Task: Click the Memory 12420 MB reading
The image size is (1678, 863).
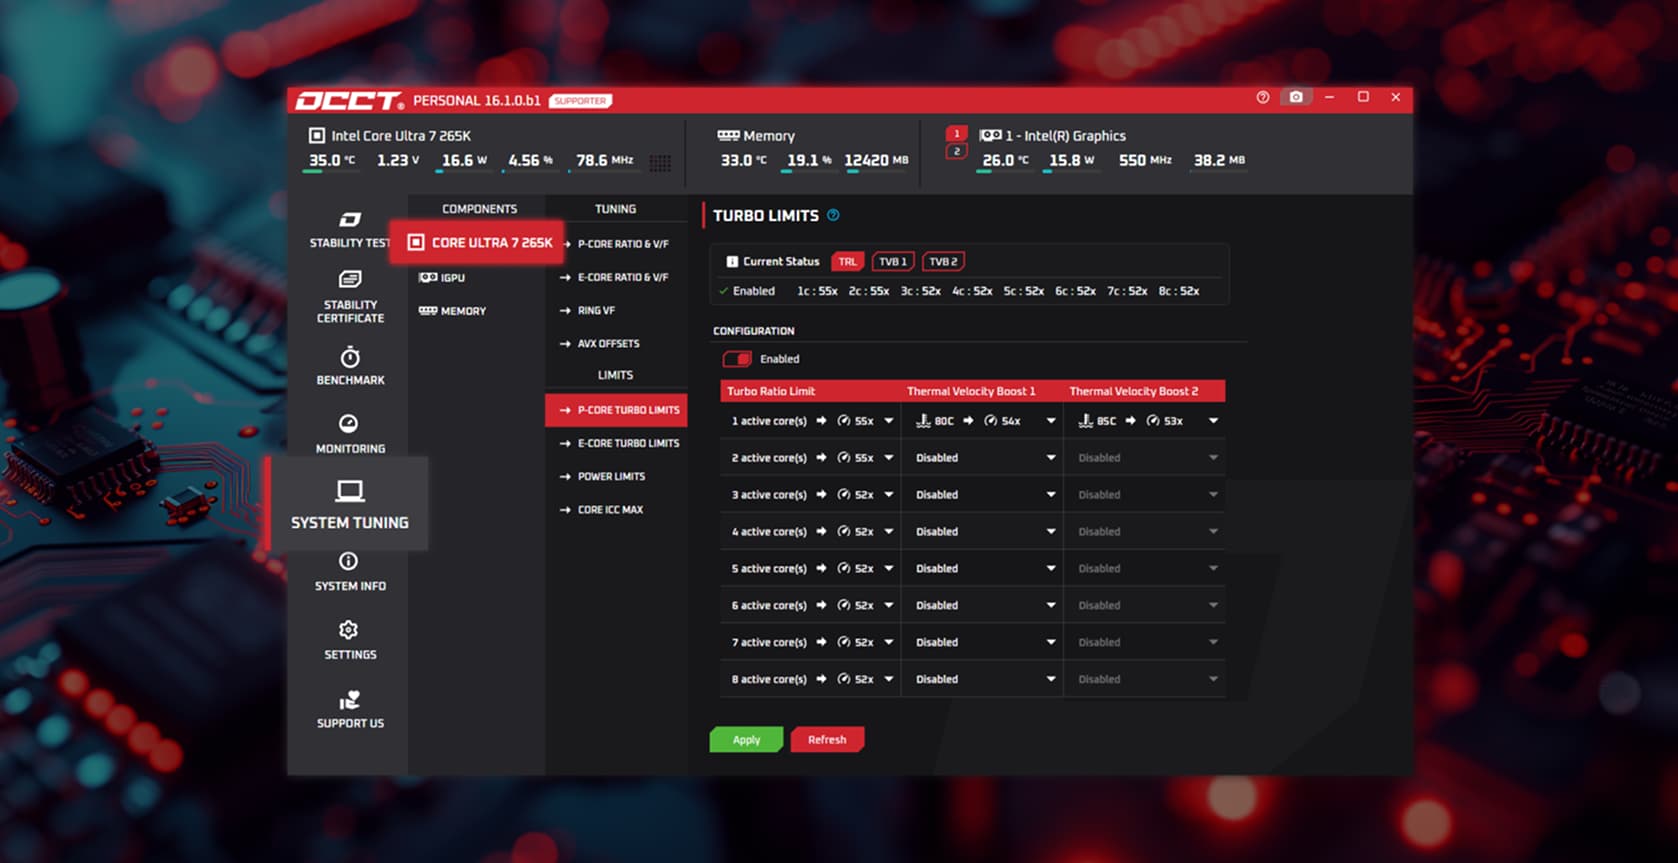Action: point(876,160)
